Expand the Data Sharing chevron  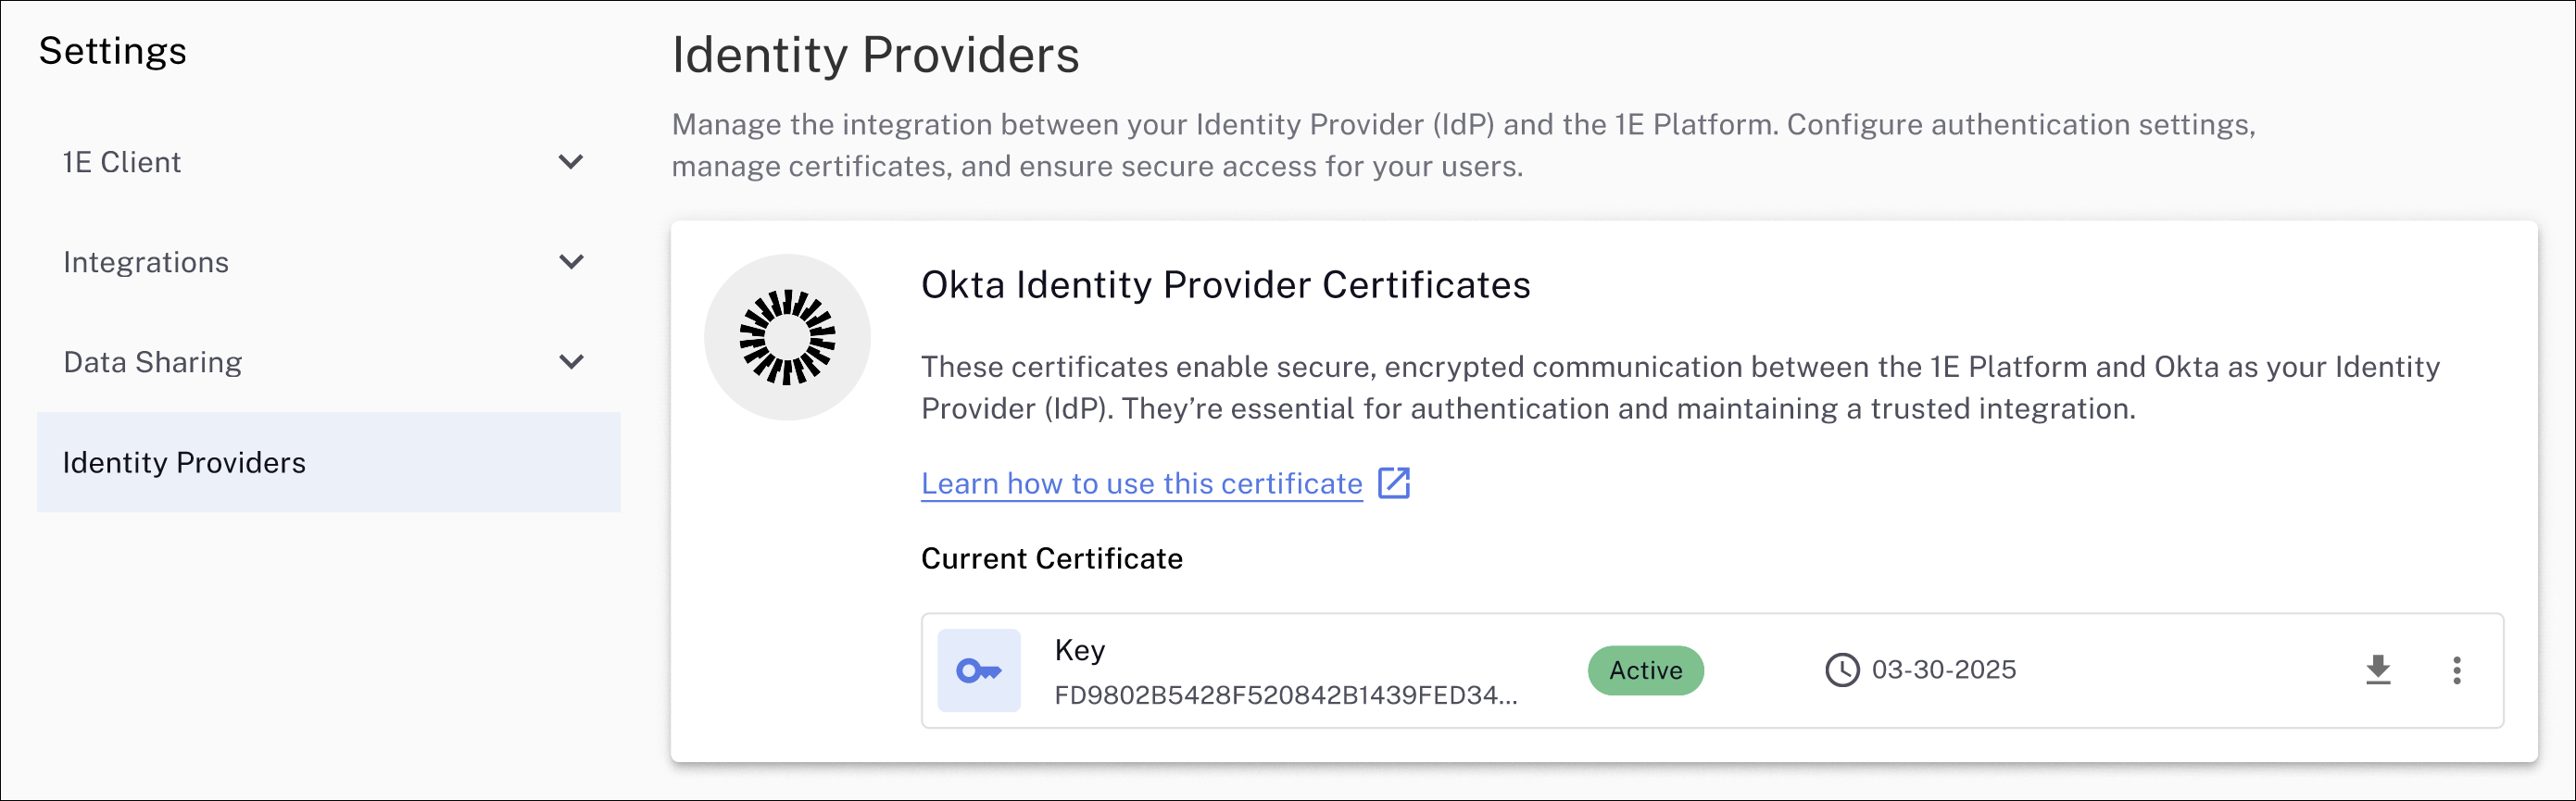click(571, 362)
